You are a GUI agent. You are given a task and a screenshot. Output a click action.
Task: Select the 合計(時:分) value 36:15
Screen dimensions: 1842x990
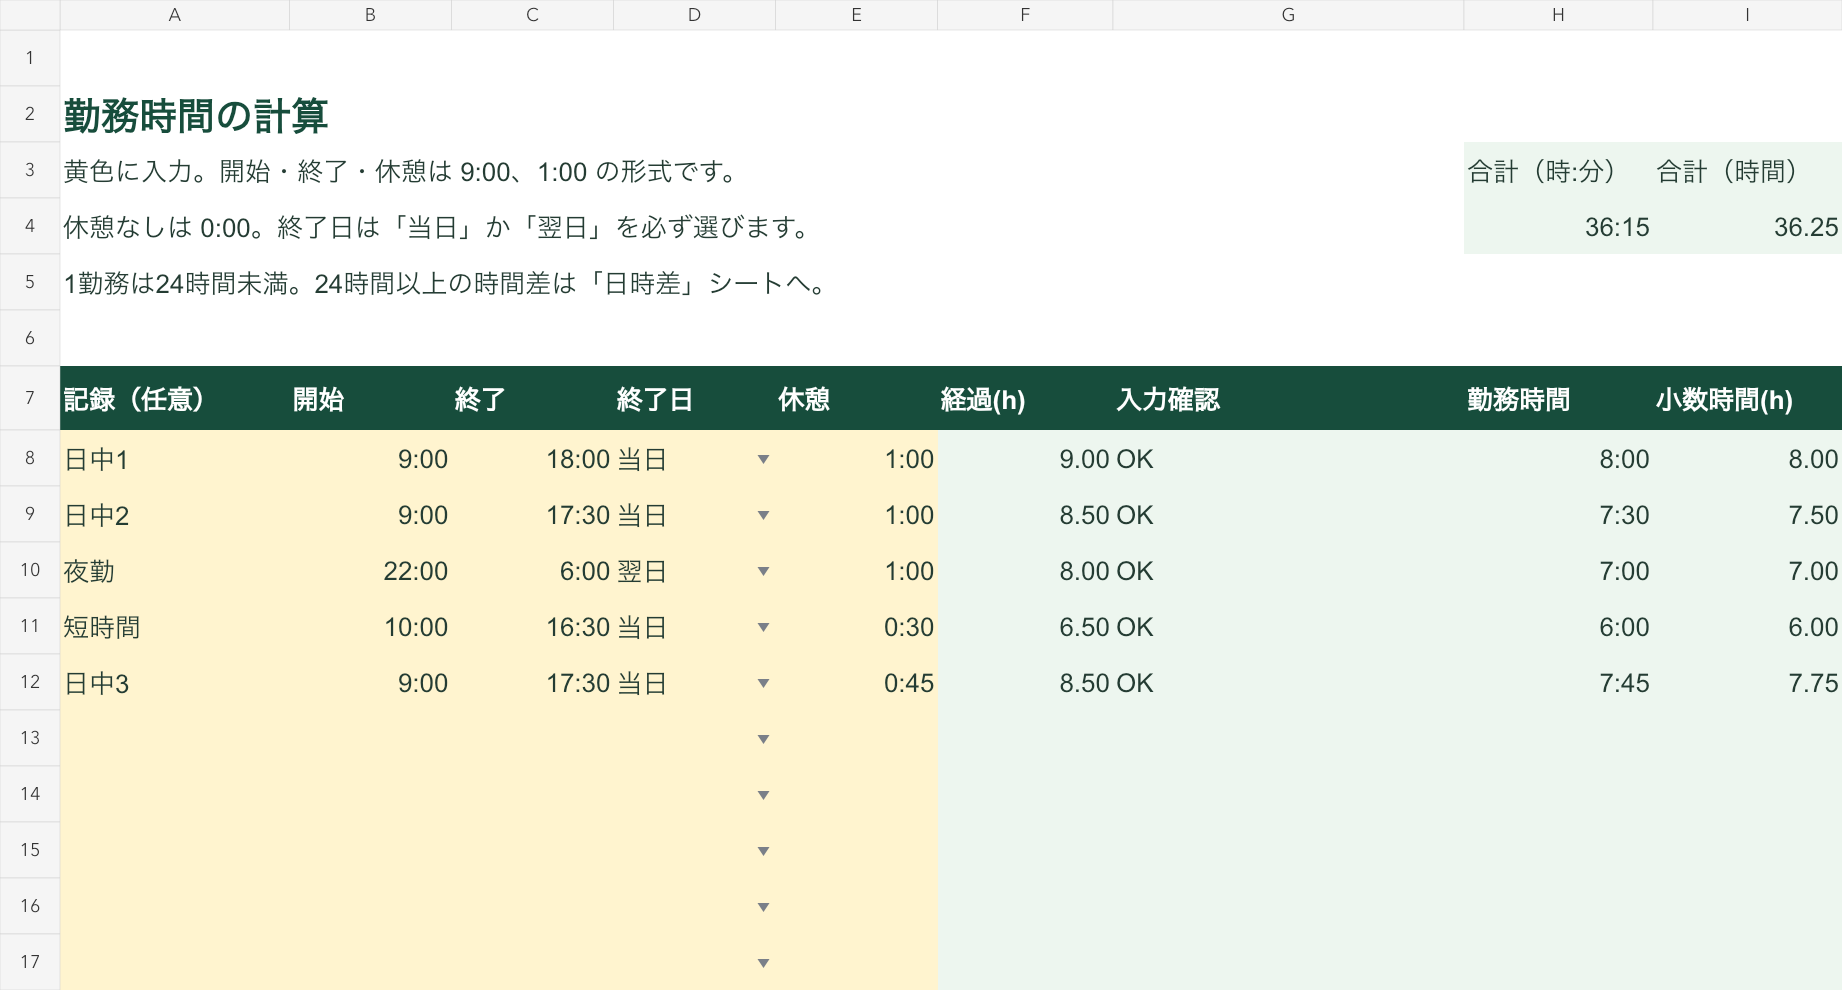click(x=1558, y=227)
